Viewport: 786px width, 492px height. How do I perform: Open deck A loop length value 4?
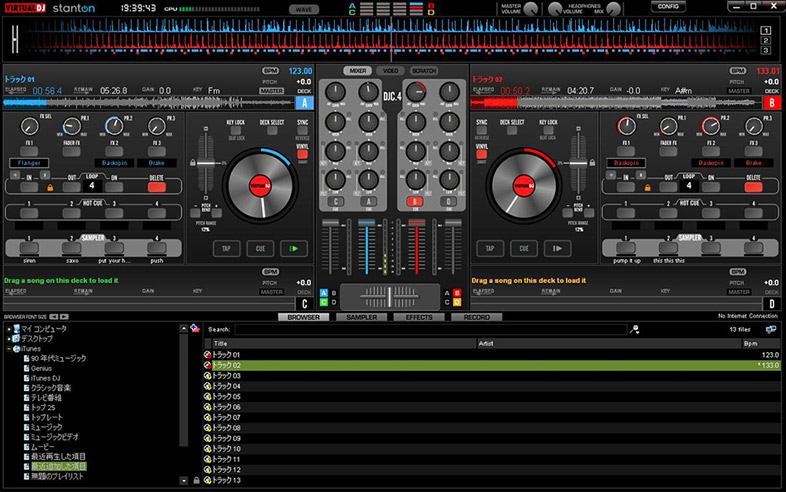pos(92,186)
